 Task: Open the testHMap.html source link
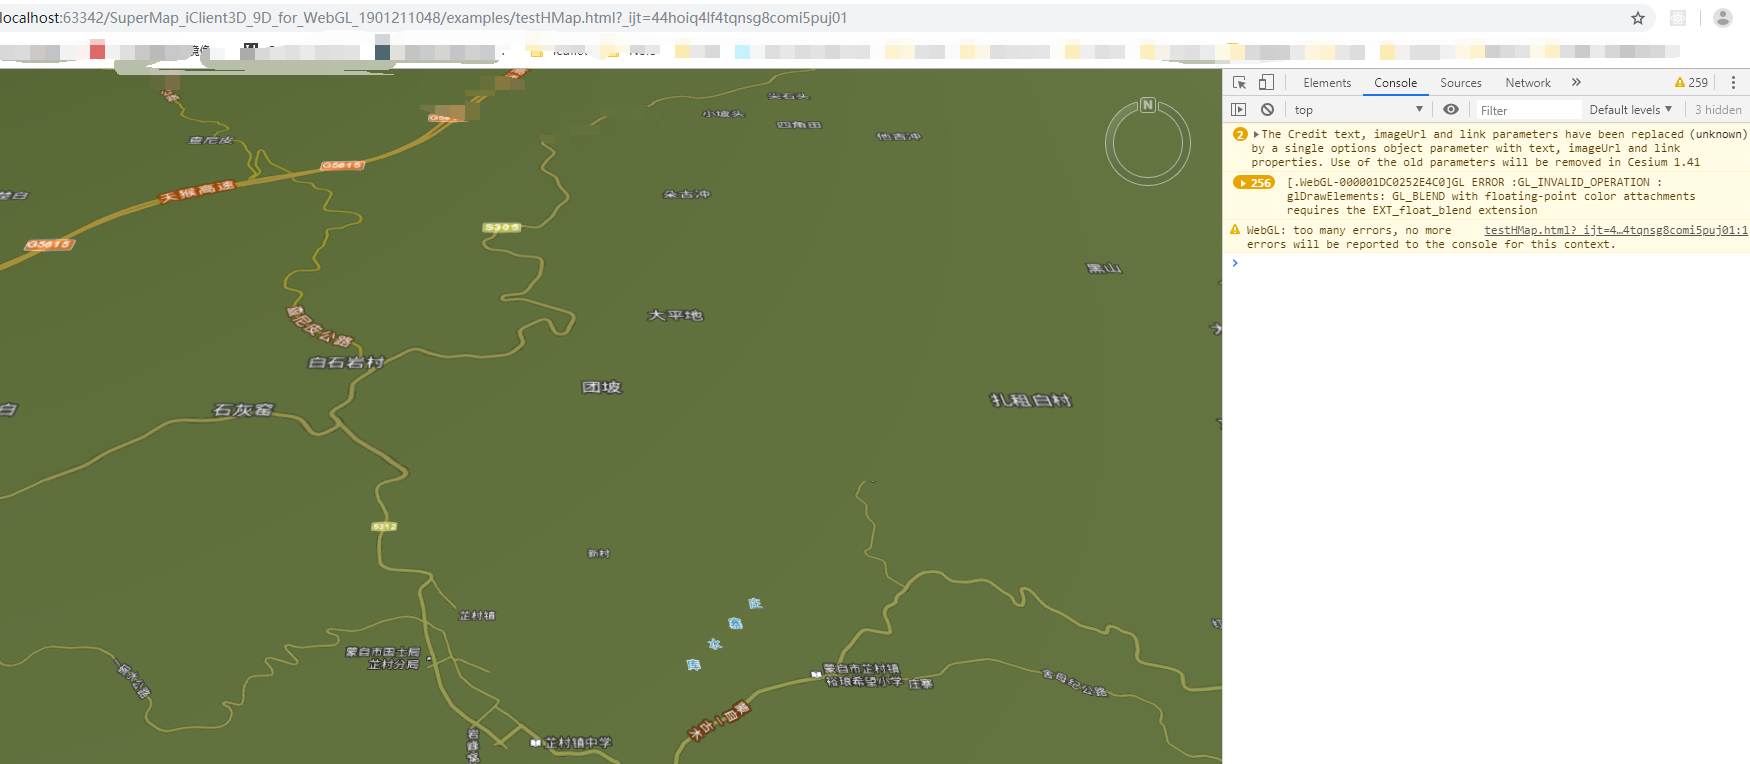pyautogui.click(x=1615, y=230)
